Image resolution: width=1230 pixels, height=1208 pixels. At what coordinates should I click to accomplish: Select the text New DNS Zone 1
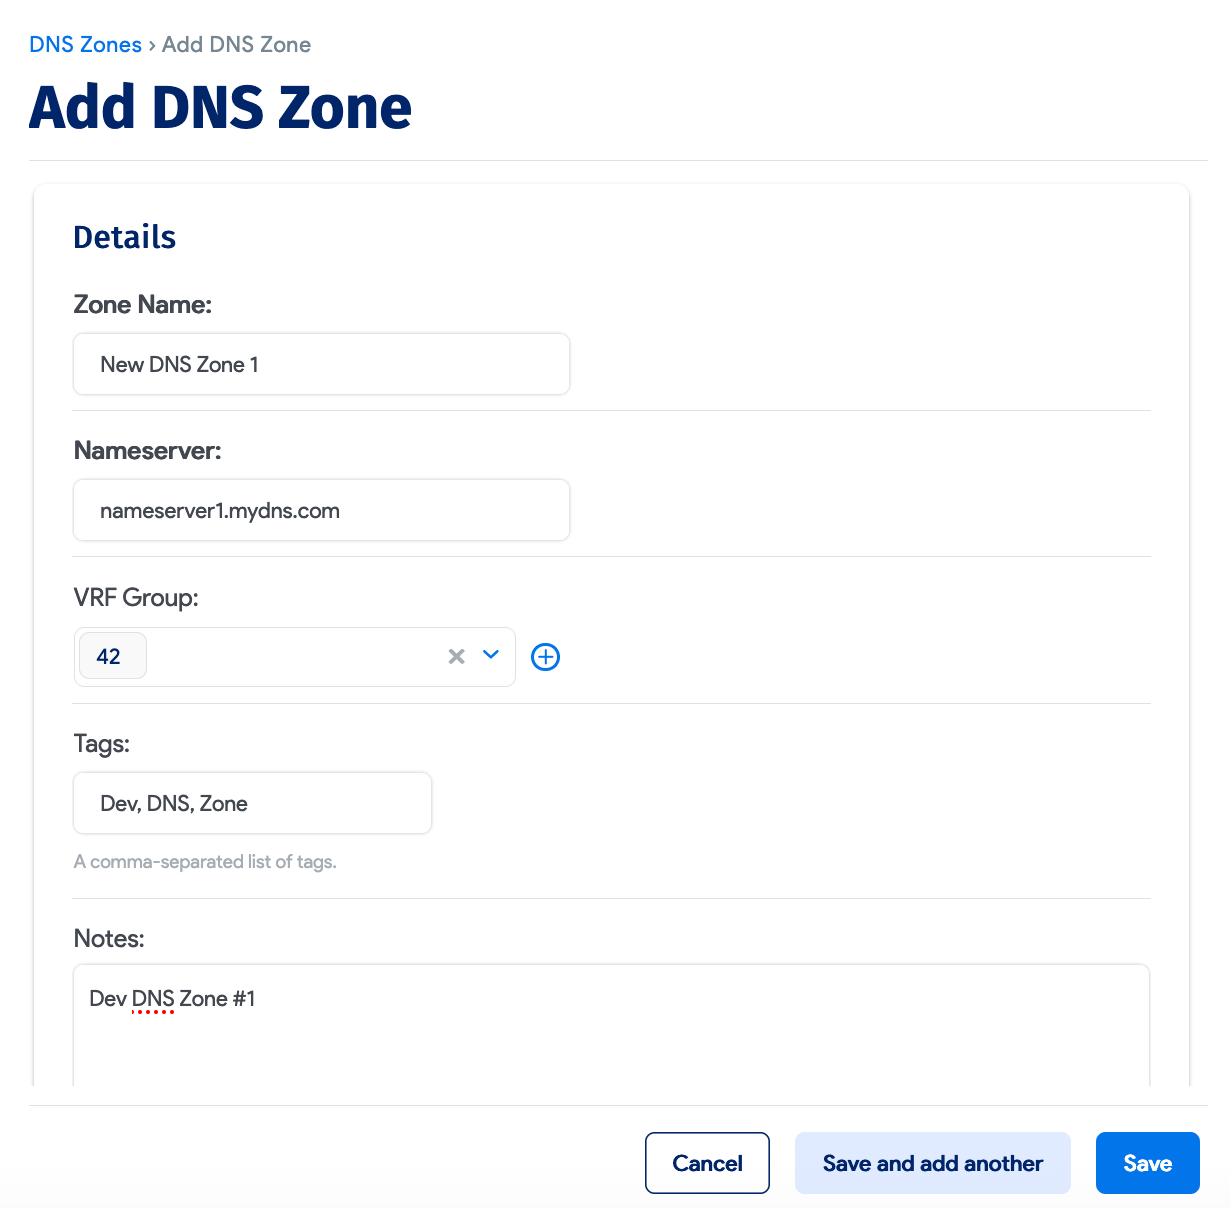pyautogui.click(x=179, y=364)
